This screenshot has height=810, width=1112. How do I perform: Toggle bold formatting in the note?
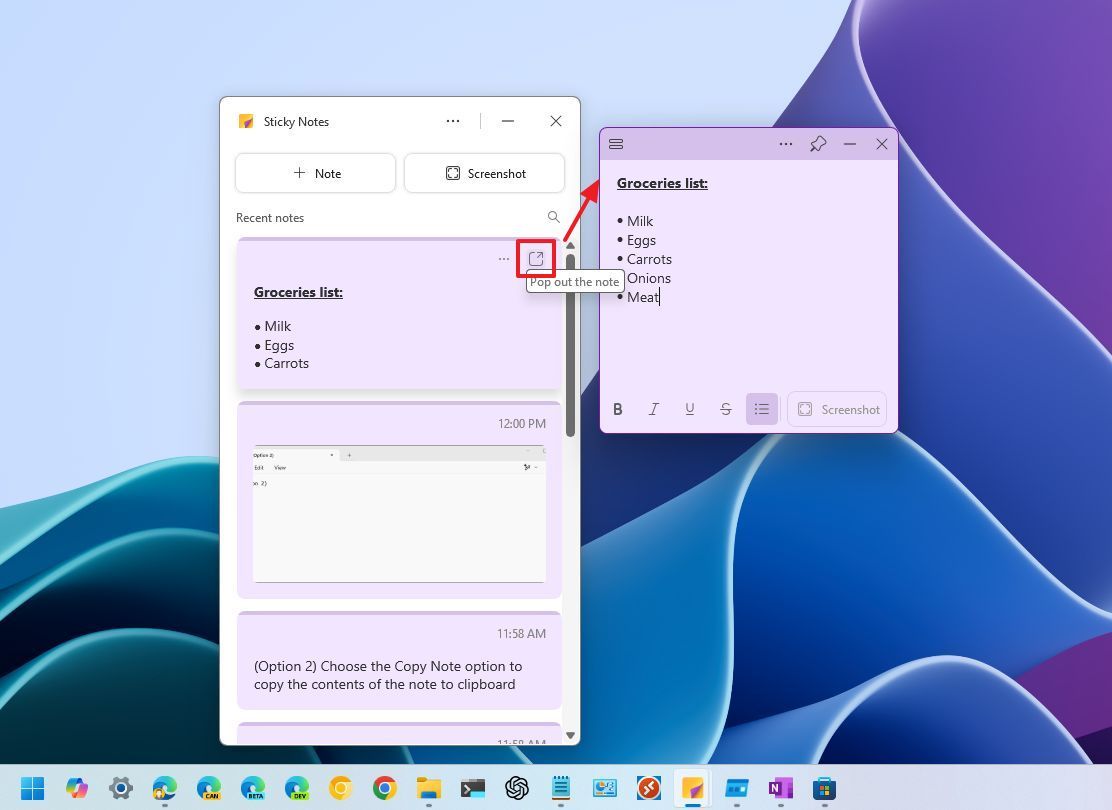618,409
